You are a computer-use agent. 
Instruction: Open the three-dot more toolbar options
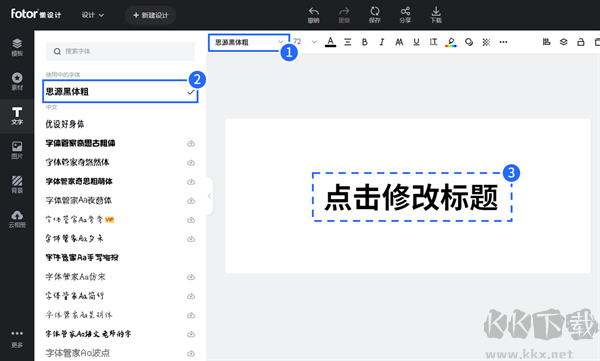coord(503,42)
